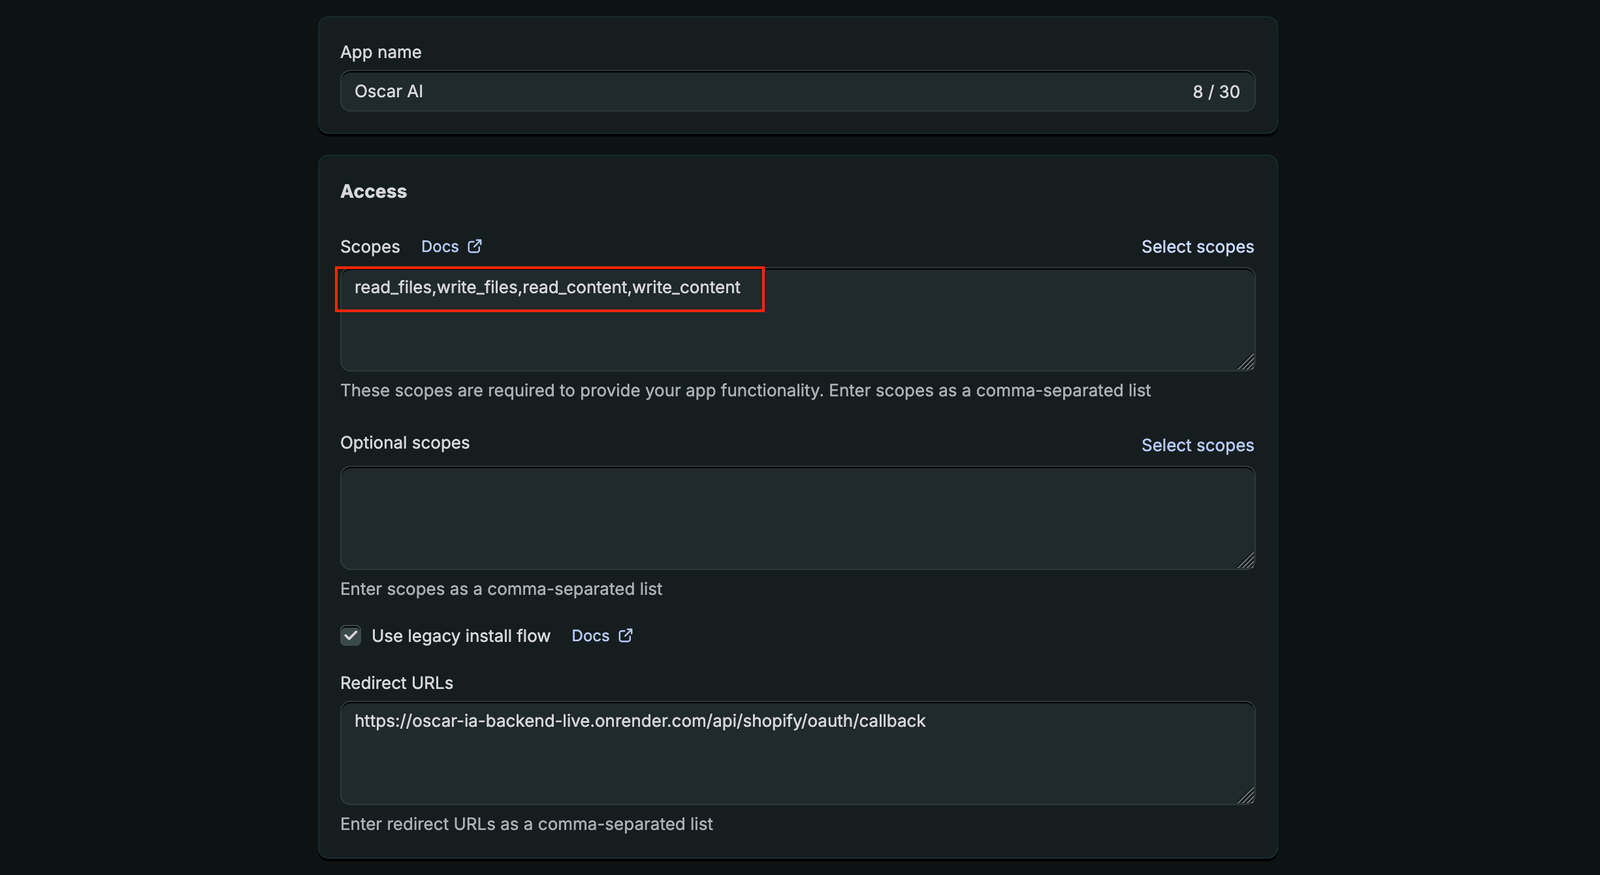The width and height of the screenshot is (1600, 875).
Task: Click inside the Redirect URLs textarea
Action: point(796,762)
